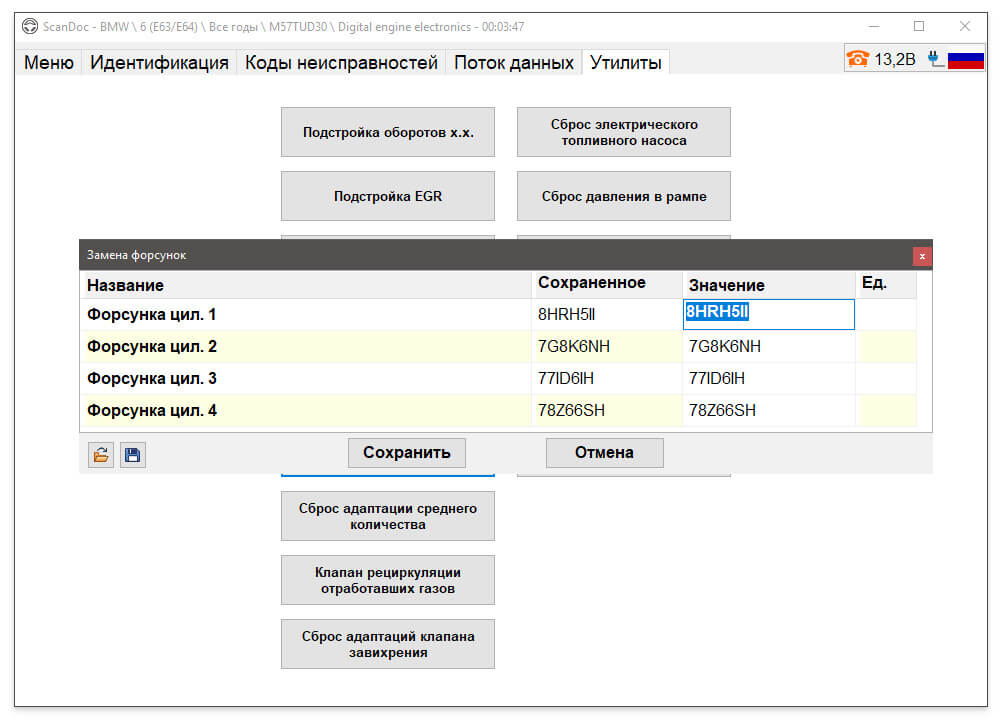Select the Форсунка цил. 1 value field
Viewport: 1000px width, 724px height.
(x=768, y=314)
